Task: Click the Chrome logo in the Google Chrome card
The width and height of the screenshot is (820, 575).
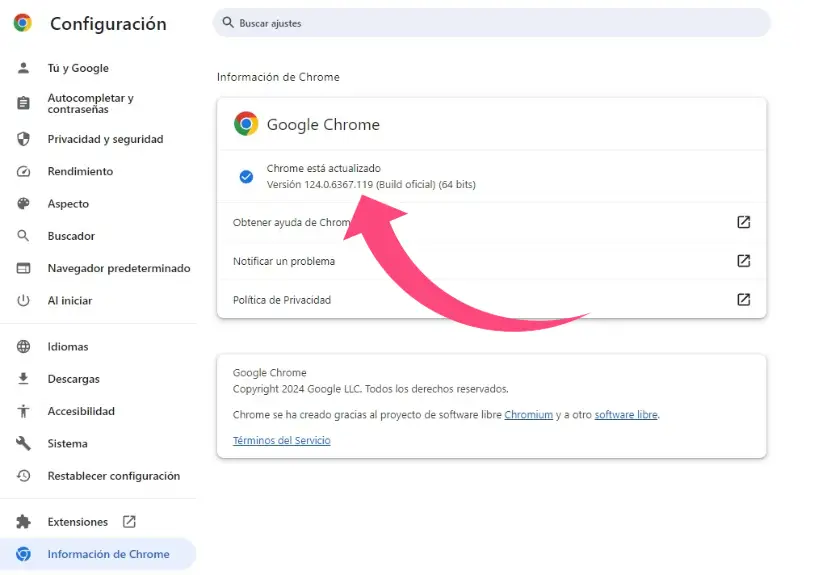Action: click(x=246, y=124)
